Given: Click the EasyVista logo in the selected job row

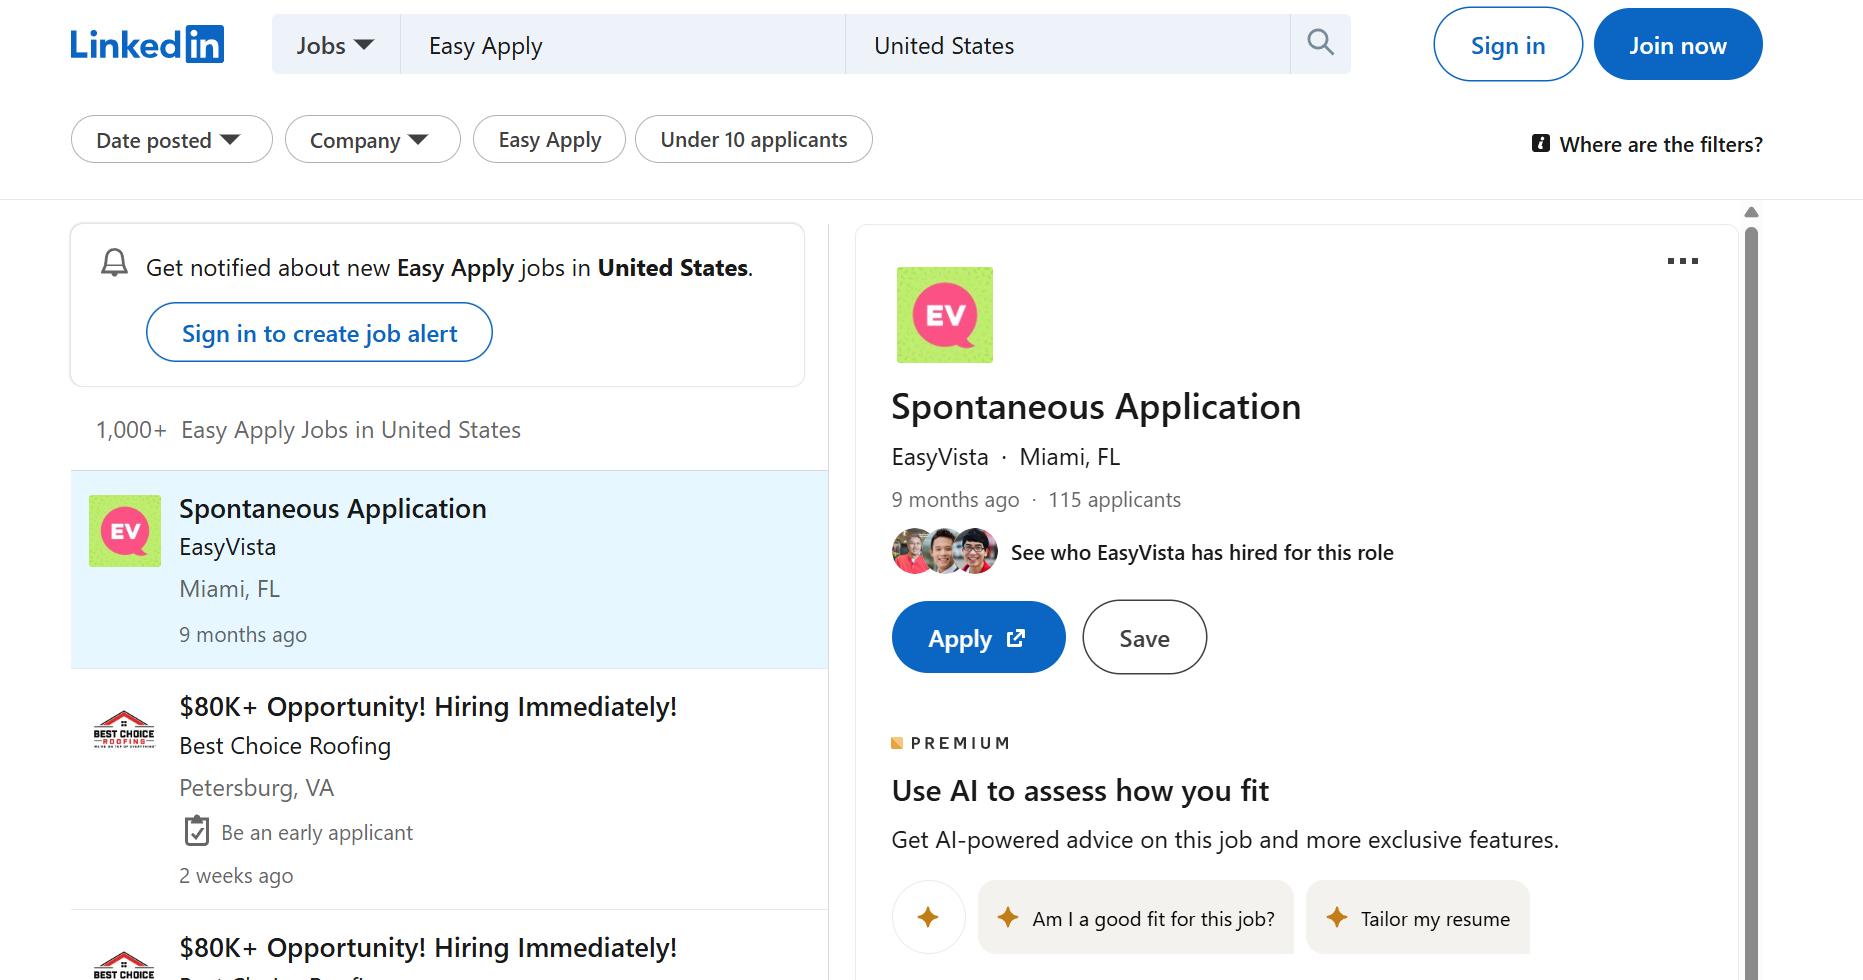Looking at the screenshot, I should (125, 531).
